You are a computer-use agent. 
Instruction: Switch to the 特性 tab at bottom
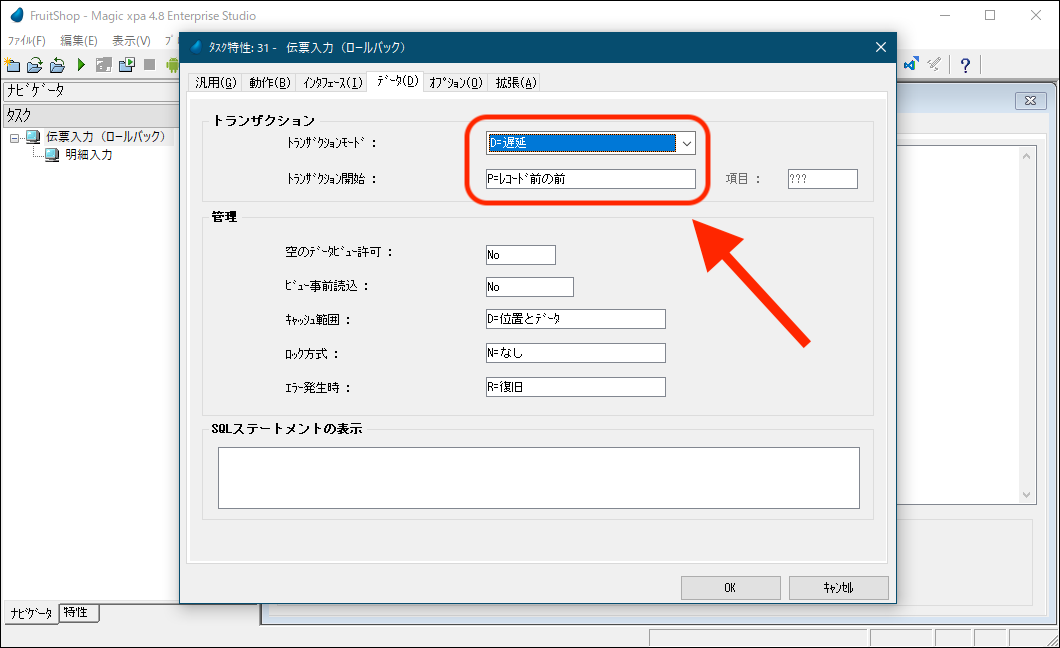pos(79,613)
